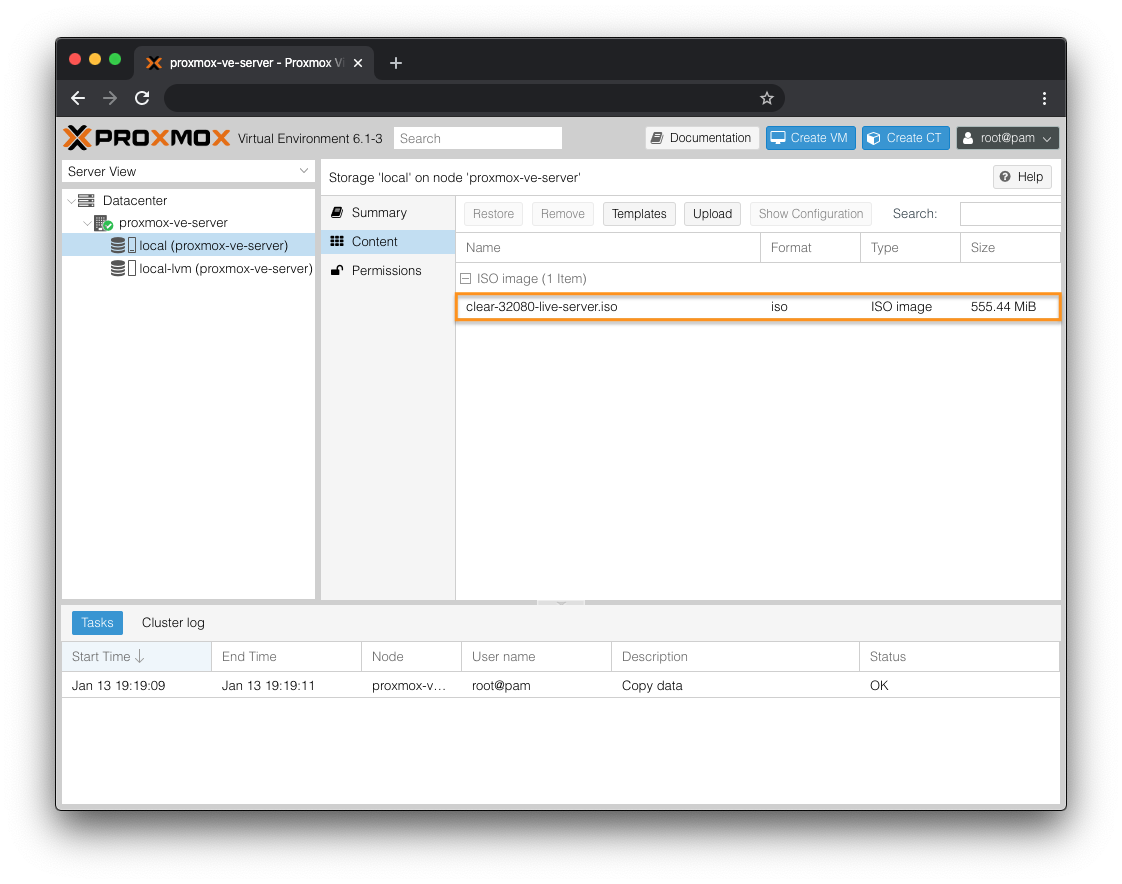Start creating a new CT

click(905, 138)
